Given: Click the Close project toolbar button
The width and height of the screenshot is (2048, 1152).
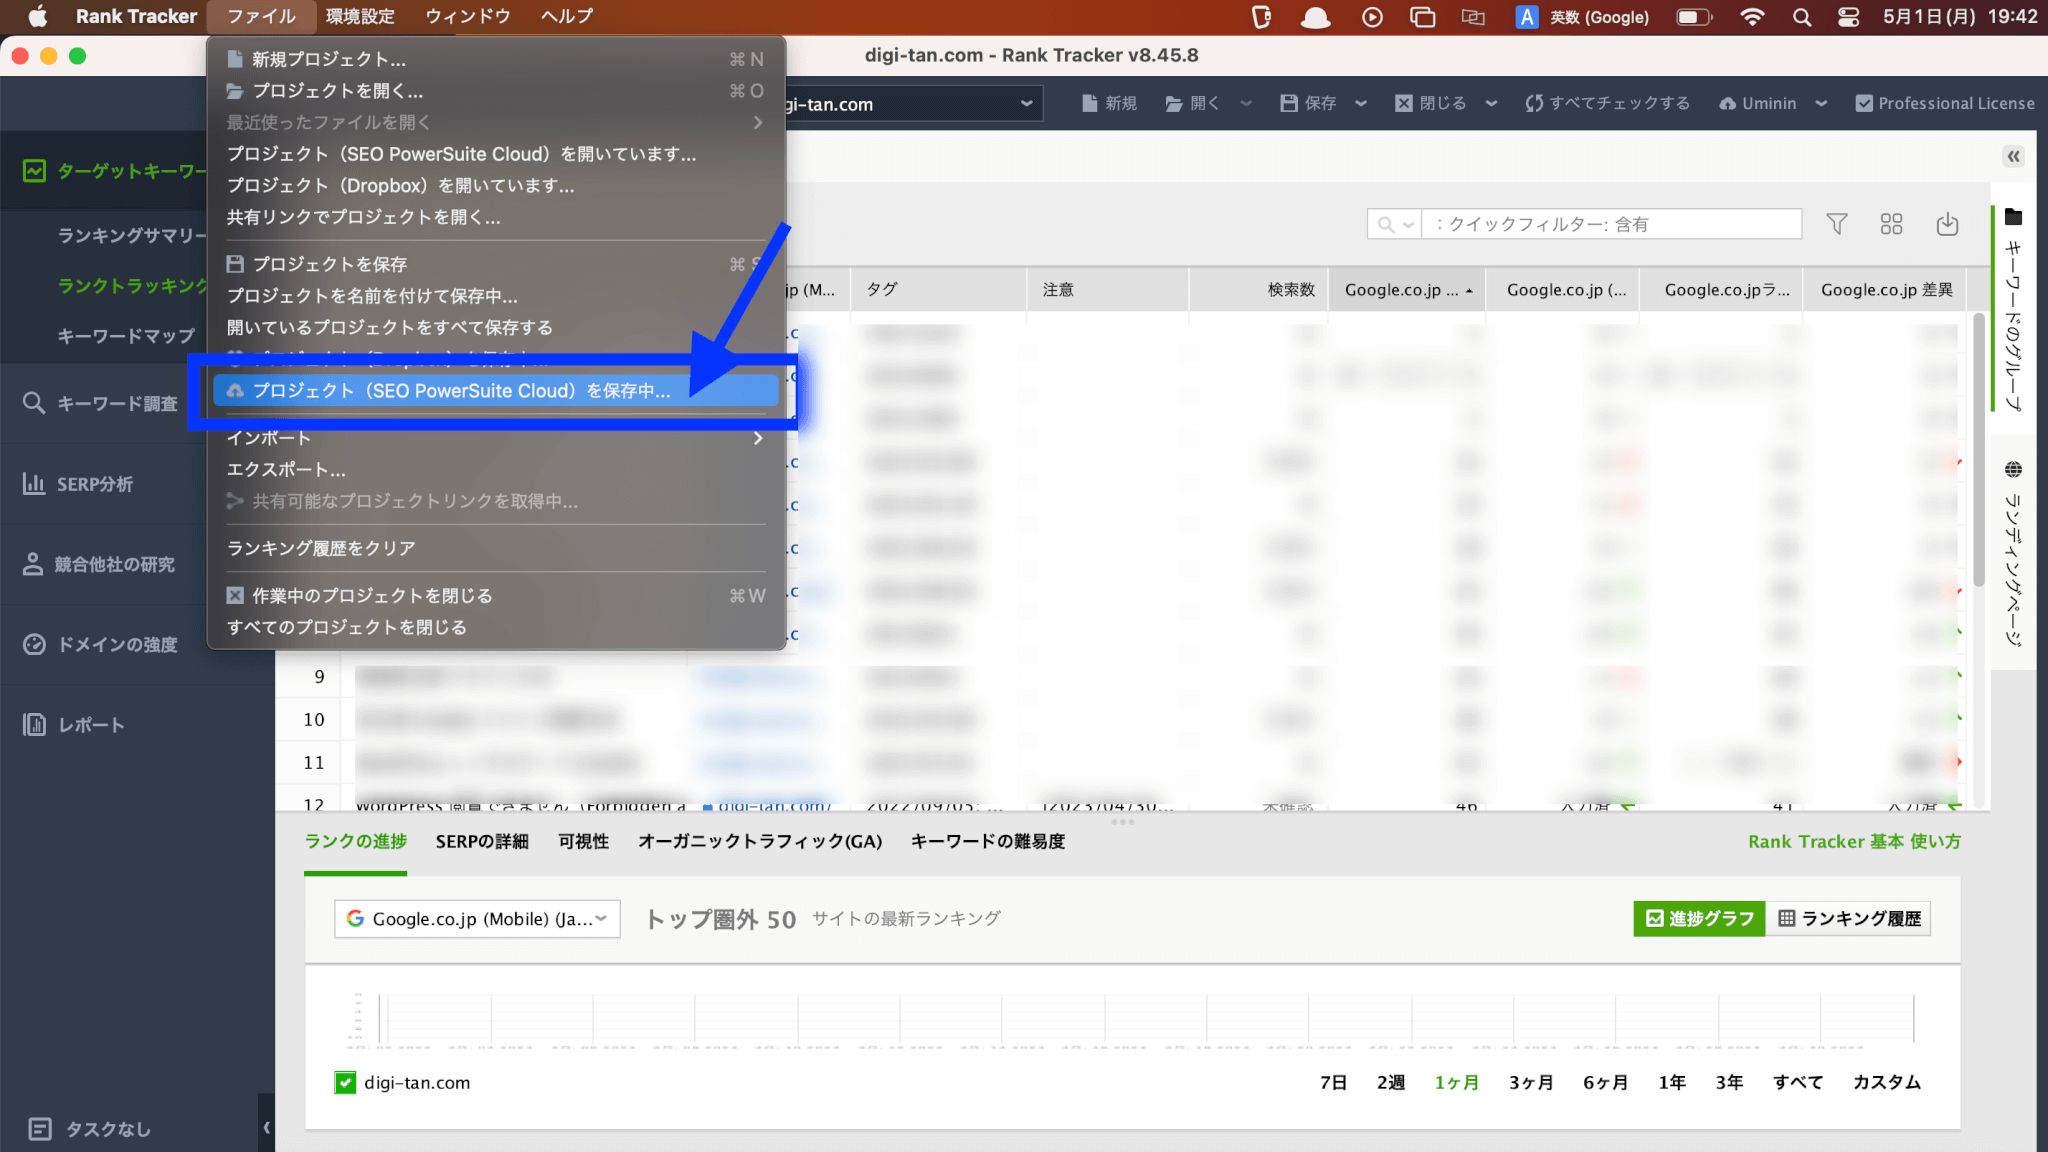Looking at the screenshot, I should 1431,103.
